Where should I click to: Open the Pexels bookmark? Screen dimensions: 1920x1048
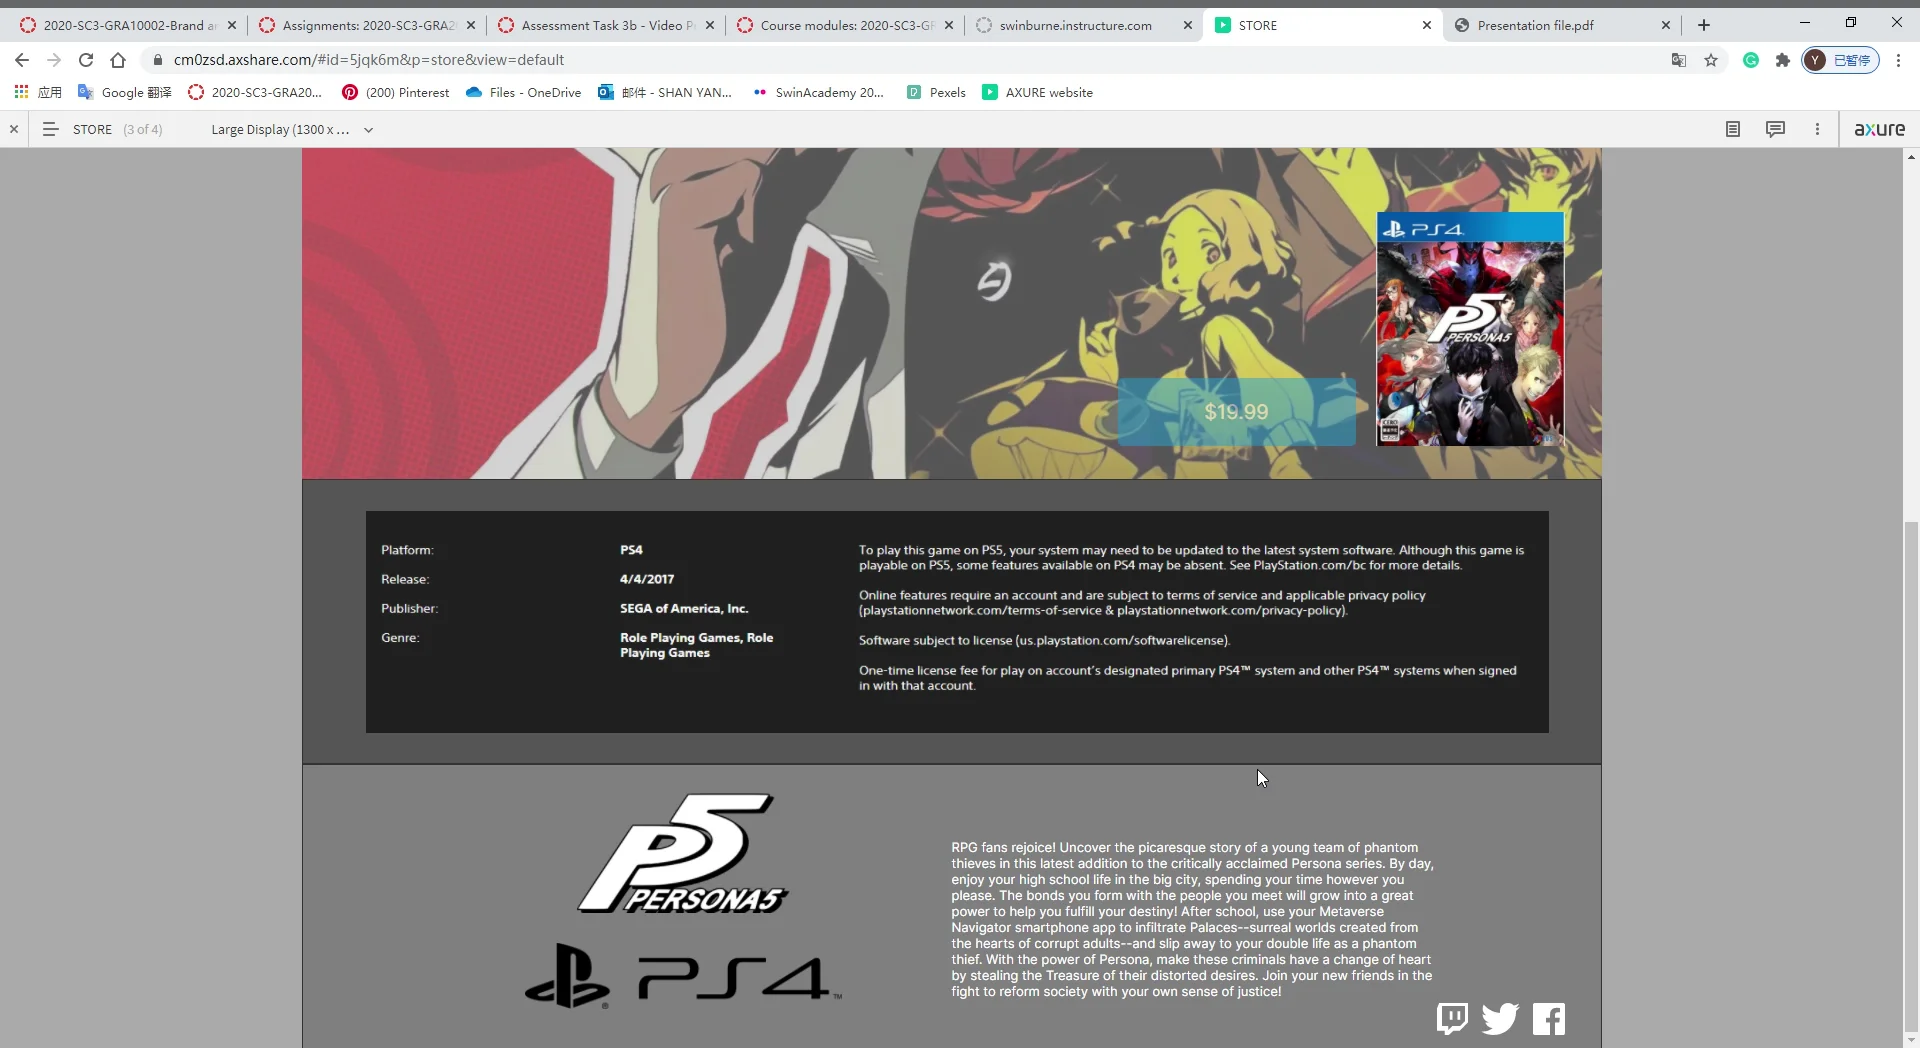[936, 92]
